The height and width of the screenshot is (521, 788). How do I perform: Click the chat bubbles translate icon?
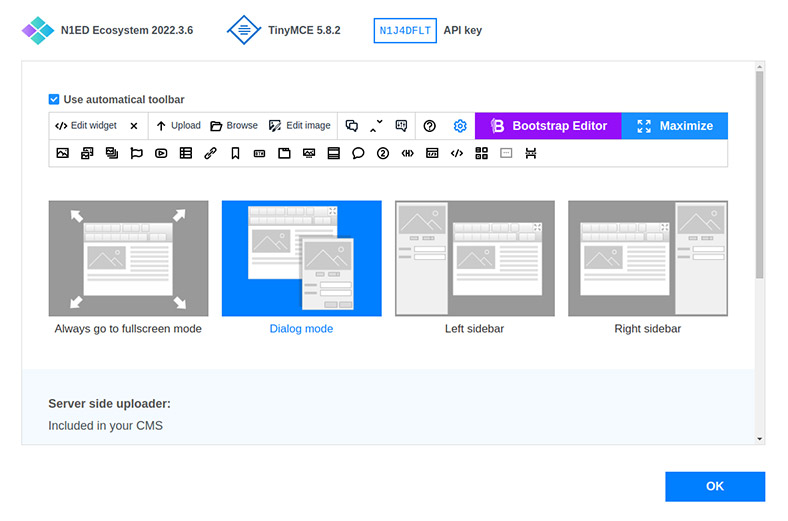(x=352, y=126)
